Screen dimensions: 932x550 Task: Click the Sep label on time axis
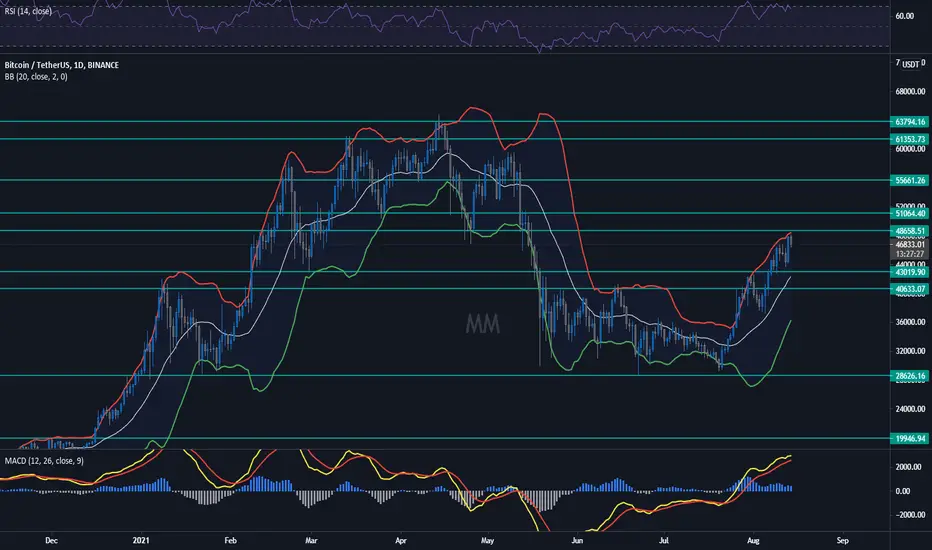[842, 540]
